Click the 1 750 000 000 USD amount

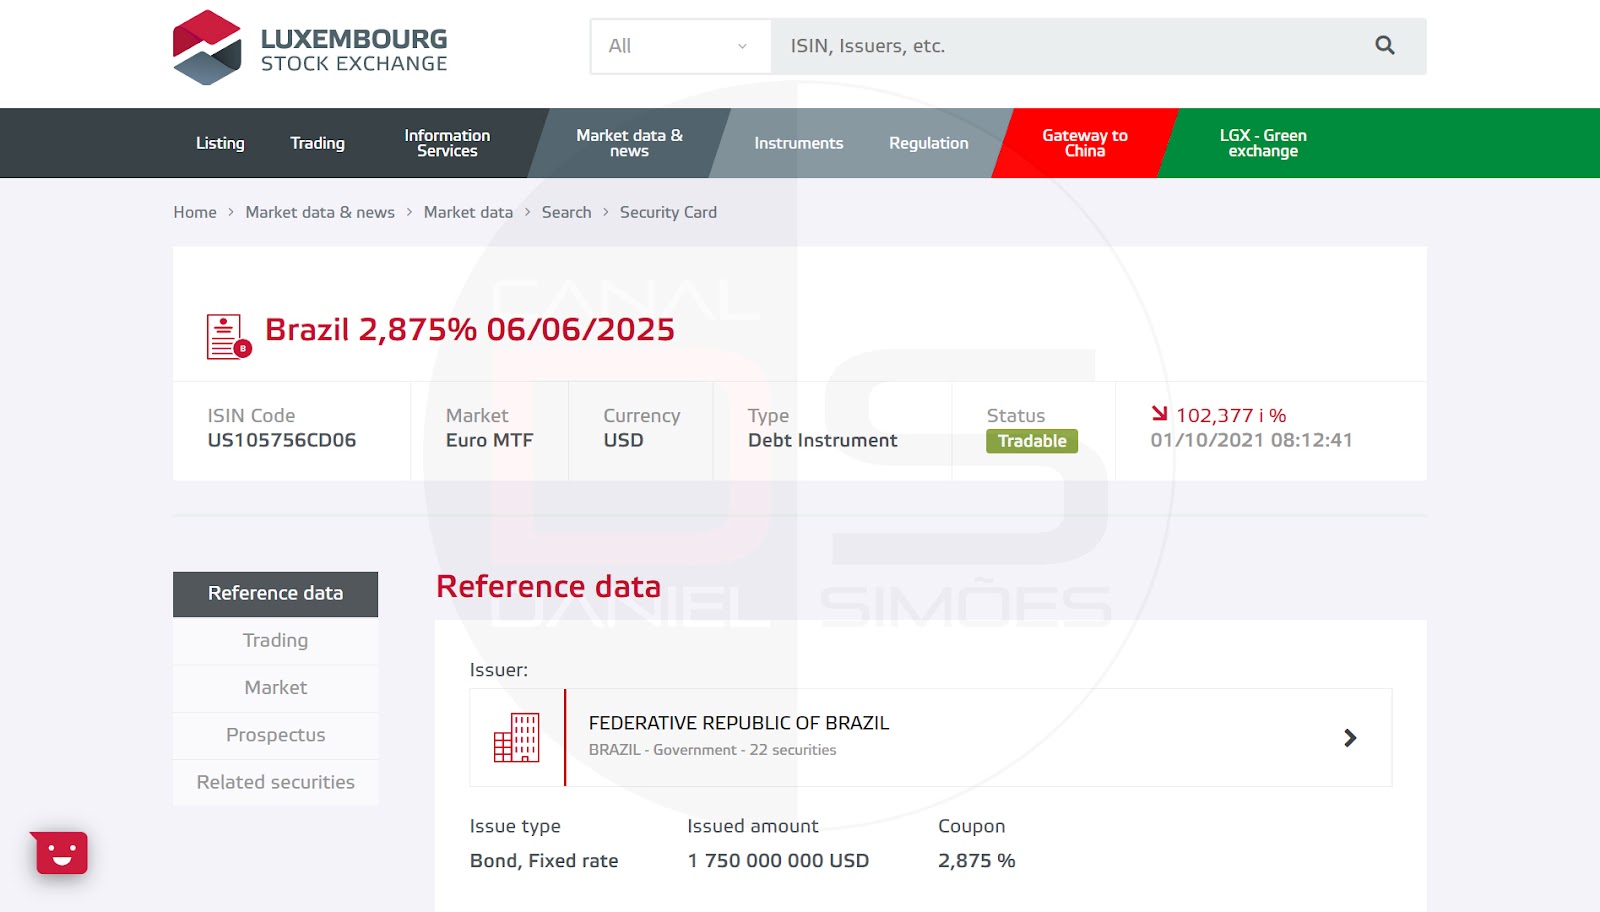pos(778,861)
